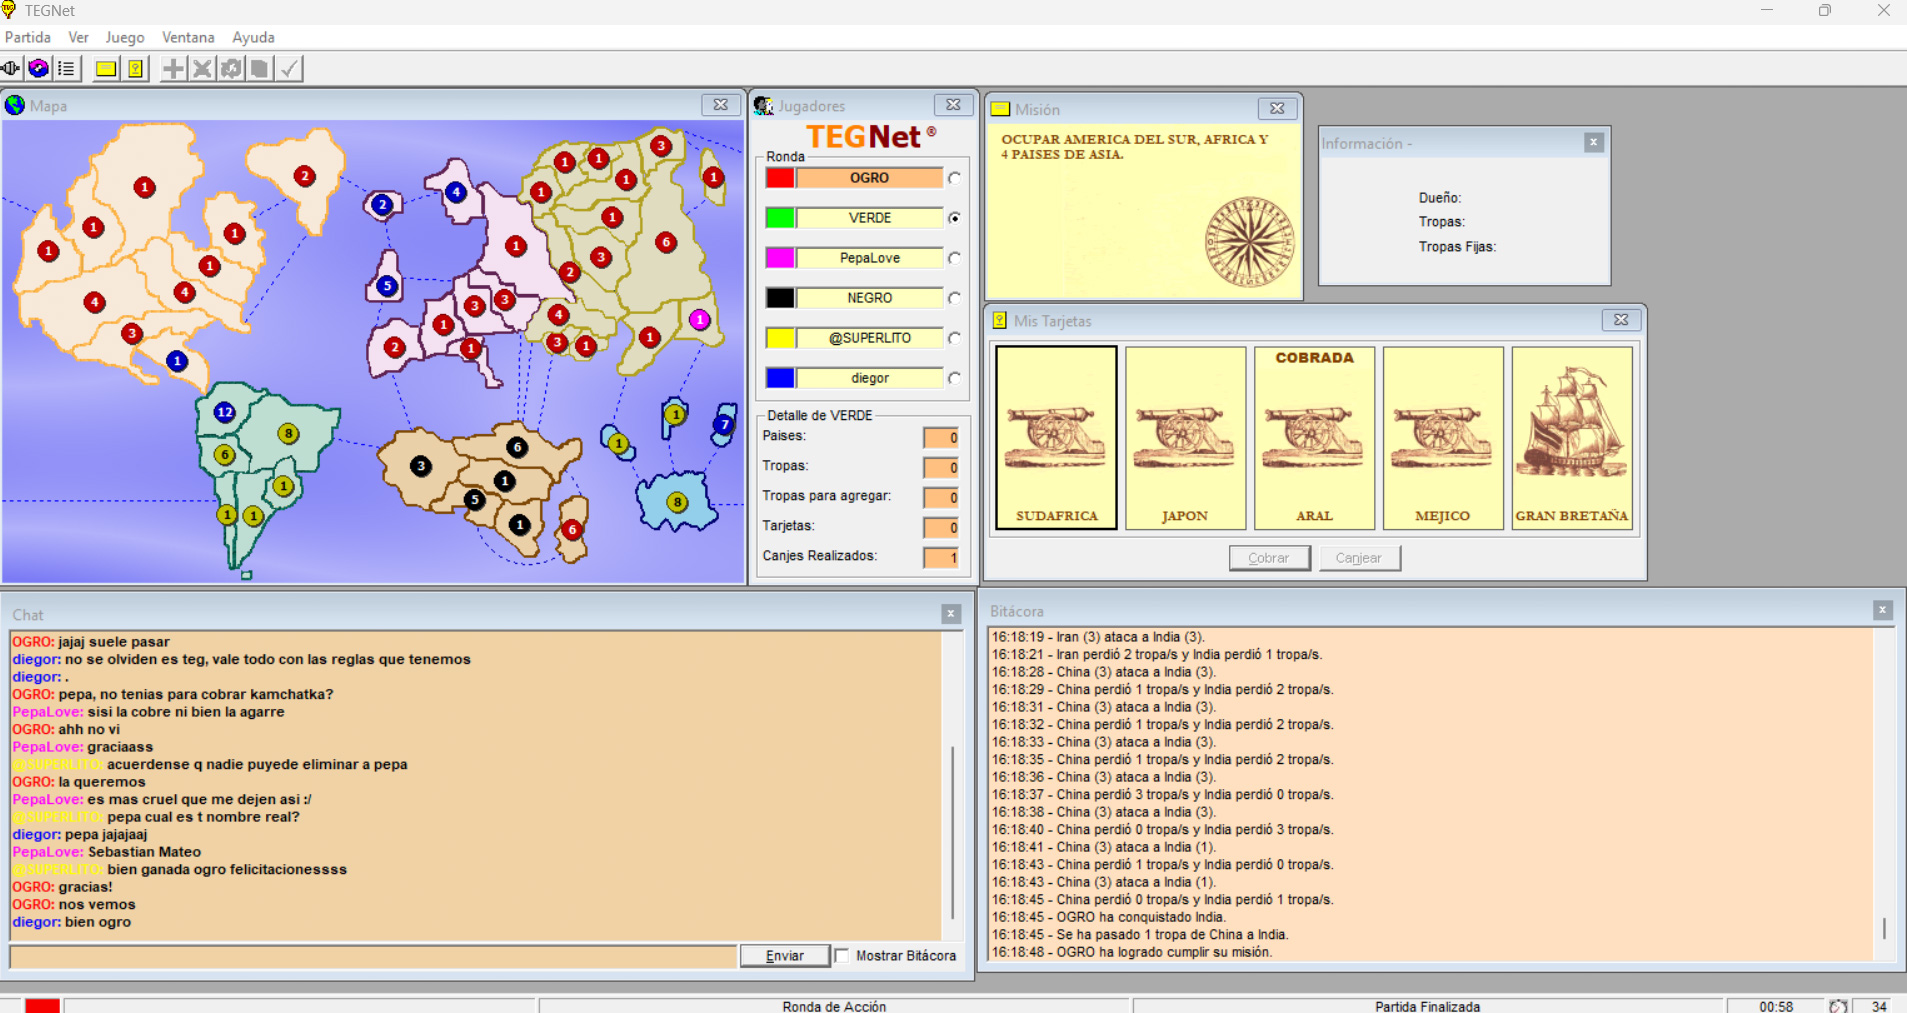Select the crossed swords attack icon
Image resolution: width=1907 pixels, height=1013 pixels.
tap(202, 68)
